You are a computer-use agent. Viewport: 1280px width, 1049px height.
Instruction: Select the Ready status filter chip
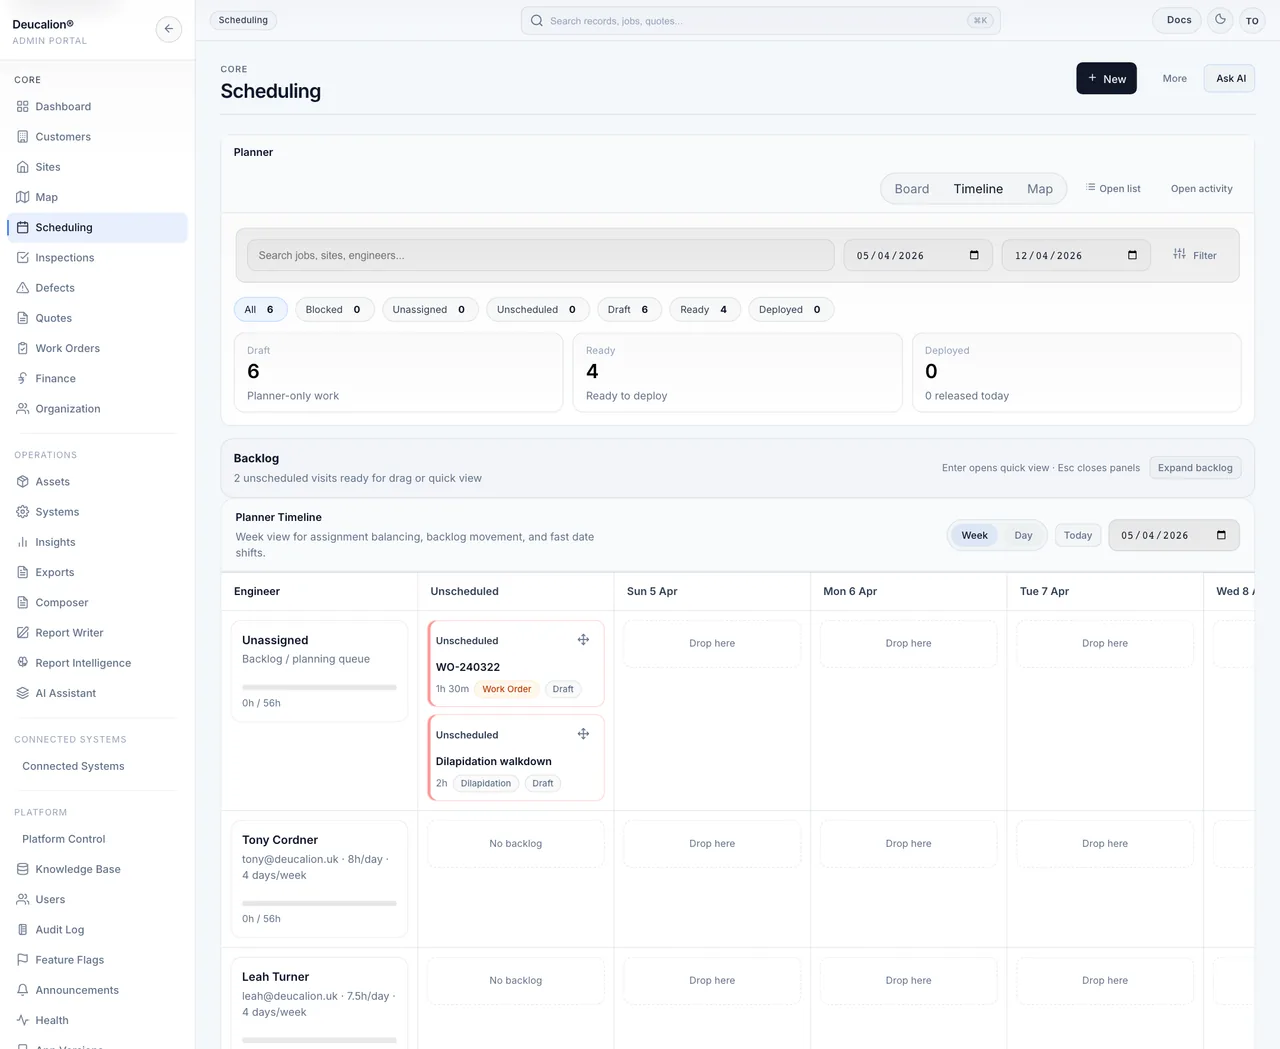click(704, 310)
